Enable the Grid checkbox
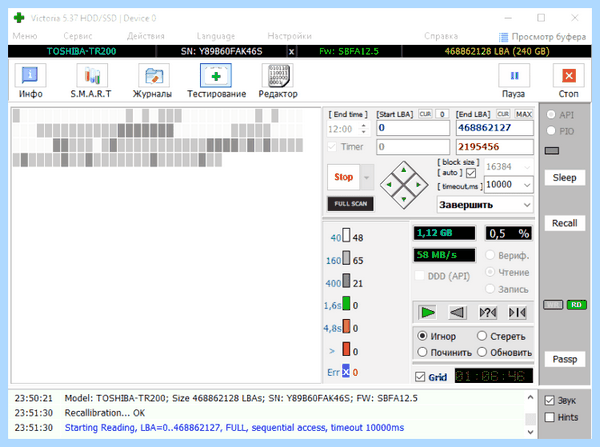 pyautogui.click(x=420, y=377)
